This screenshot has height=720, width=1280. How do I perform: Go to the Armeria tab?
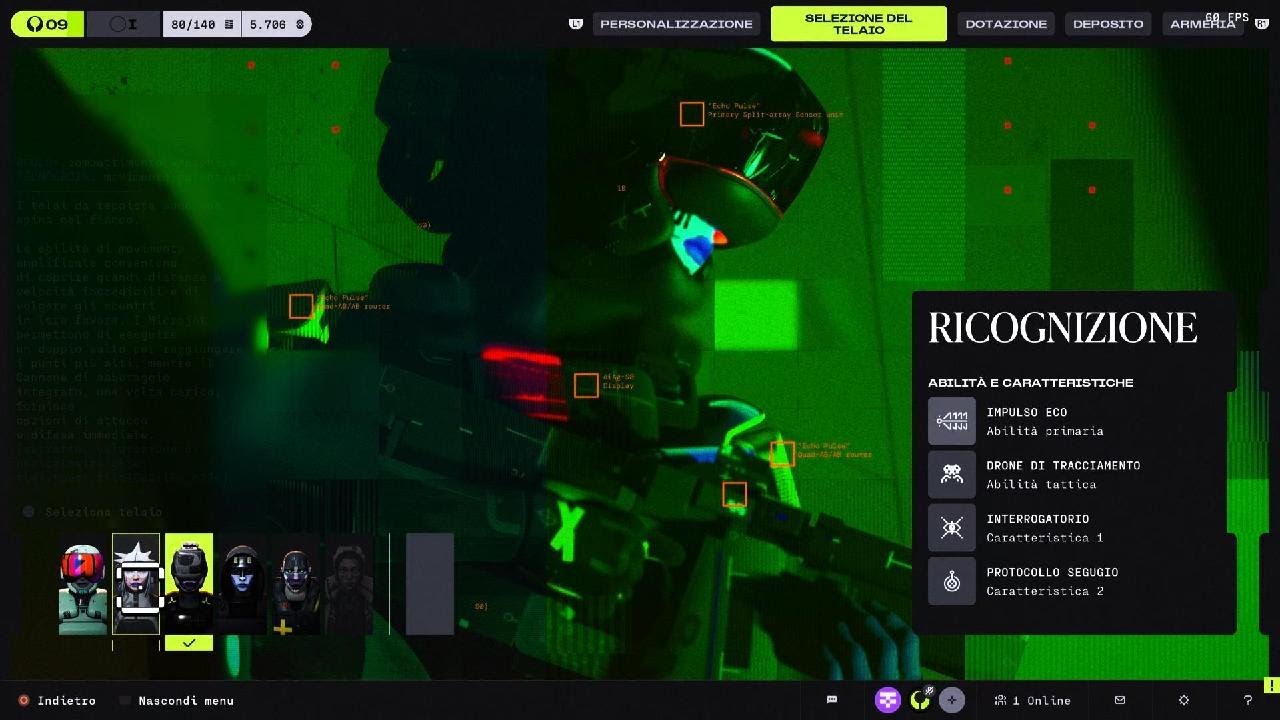tap(1202, 24)
